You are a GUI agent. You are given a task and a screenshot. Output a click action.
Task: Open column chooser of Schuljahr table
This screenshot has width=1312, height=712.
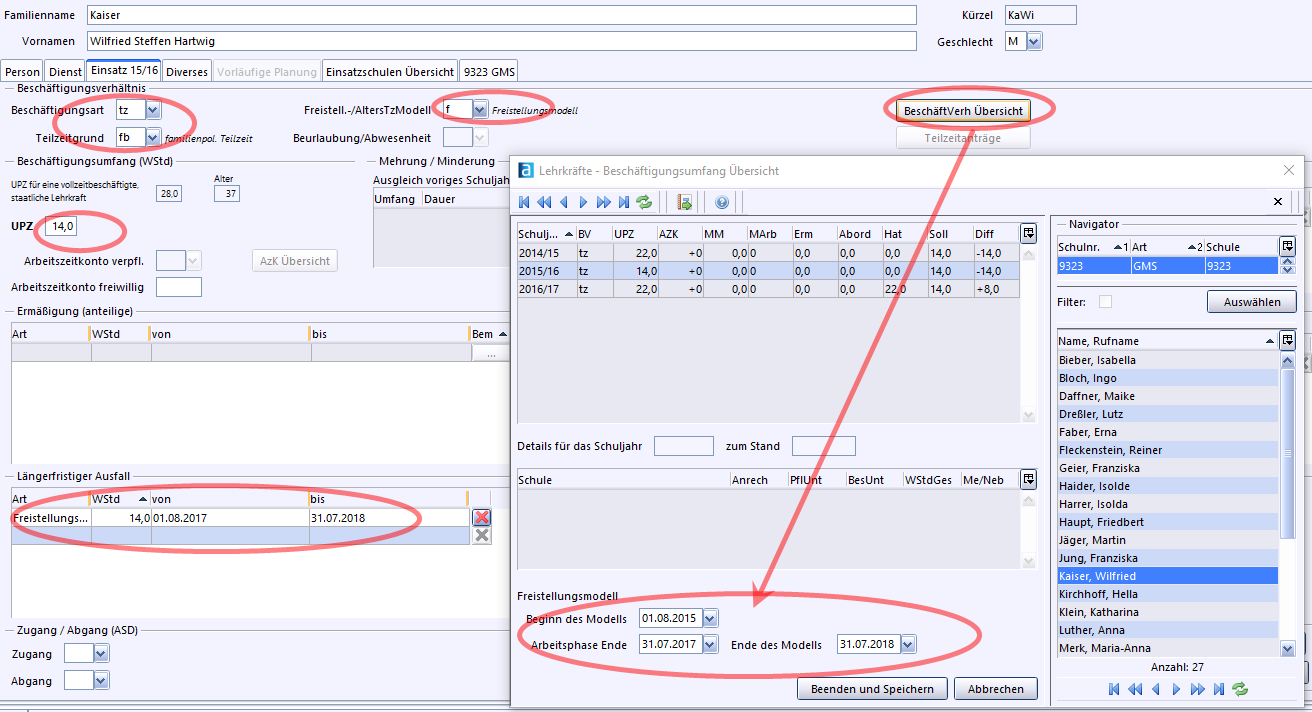[1029, 233]
